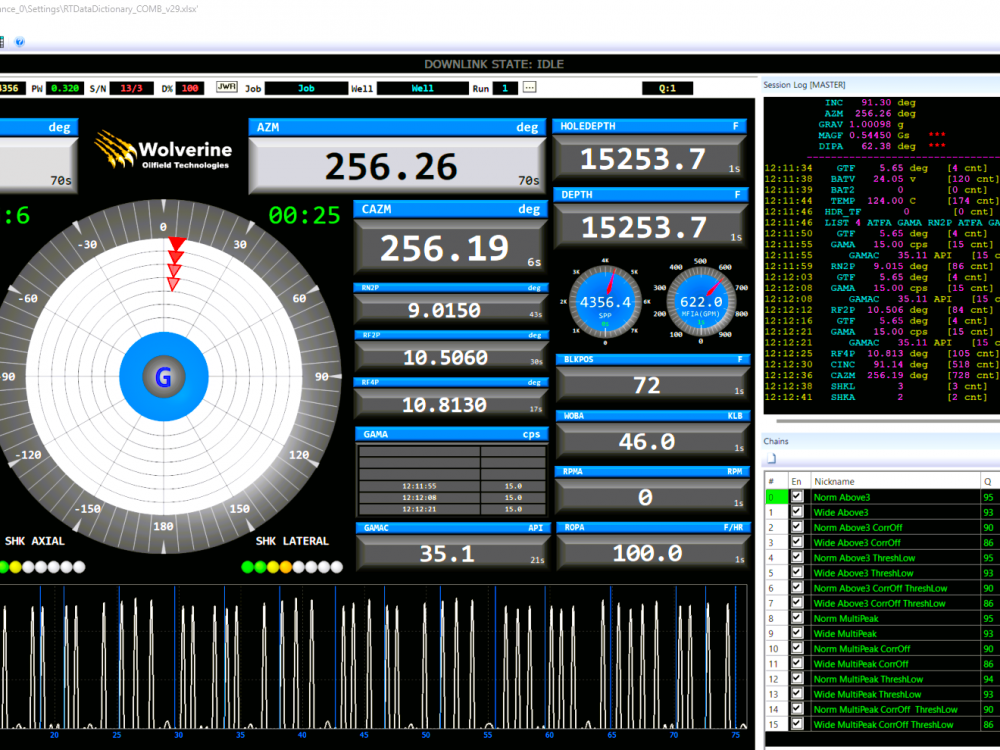This screenshot has width=1000, height=750.
Task: Click the PW value 0.320
Action: click(x=65, y=89)
